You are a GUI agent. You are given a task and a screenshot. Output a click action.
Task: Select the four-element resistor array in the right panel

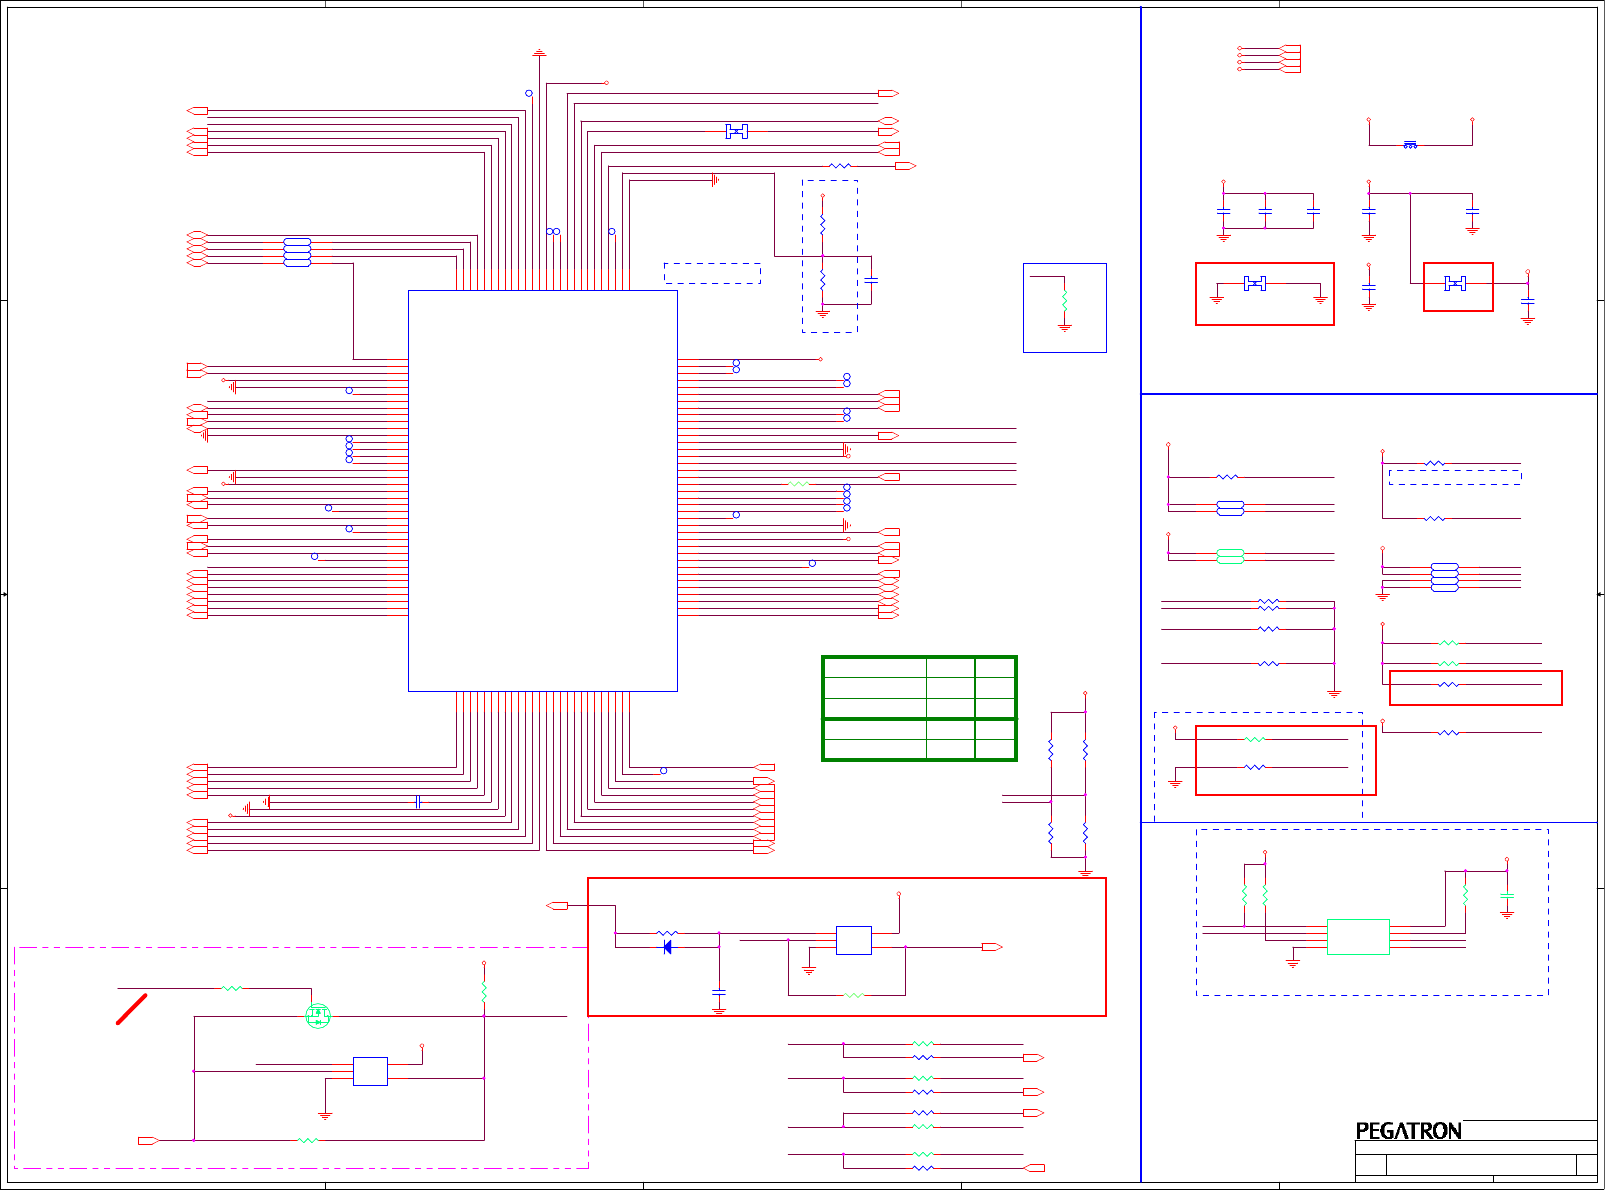1444,577
